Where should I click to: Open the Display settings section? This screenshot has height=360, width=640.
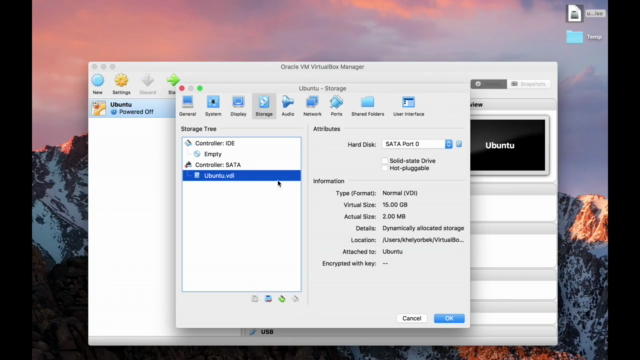point(238,106)
